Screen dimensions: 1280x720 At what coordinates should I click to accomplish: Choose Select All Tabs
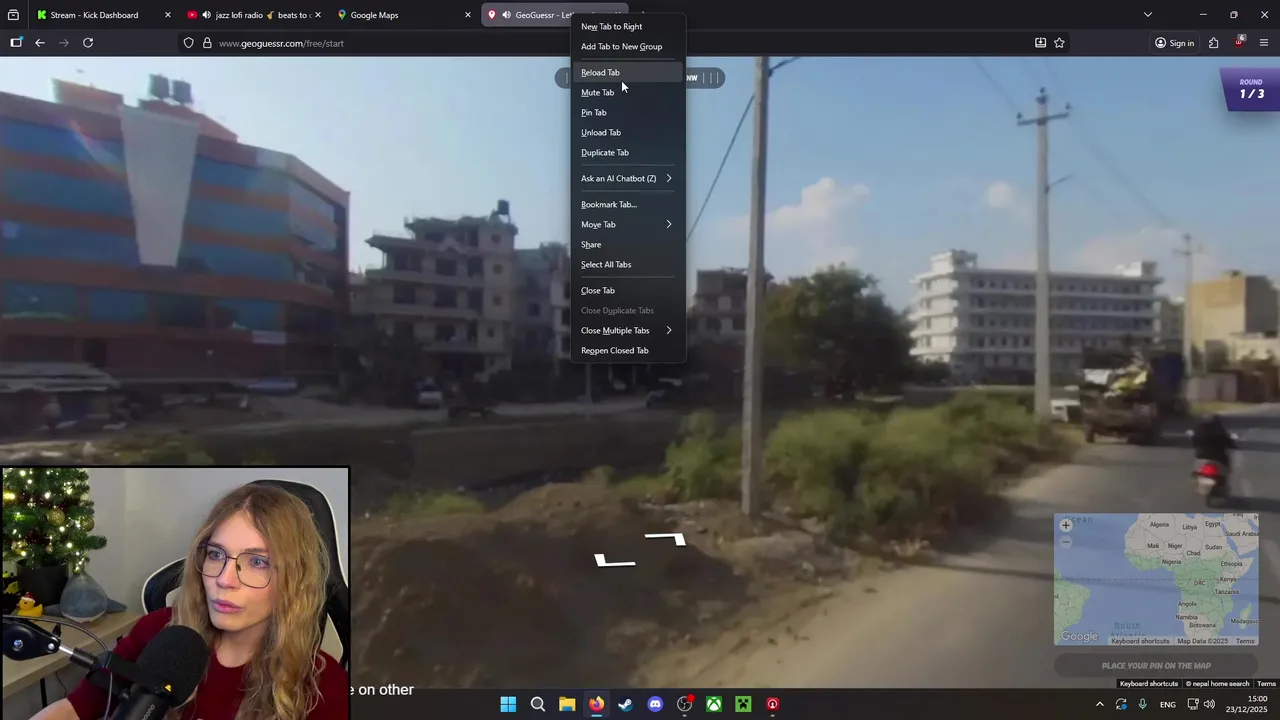click(x=628, y=264)
